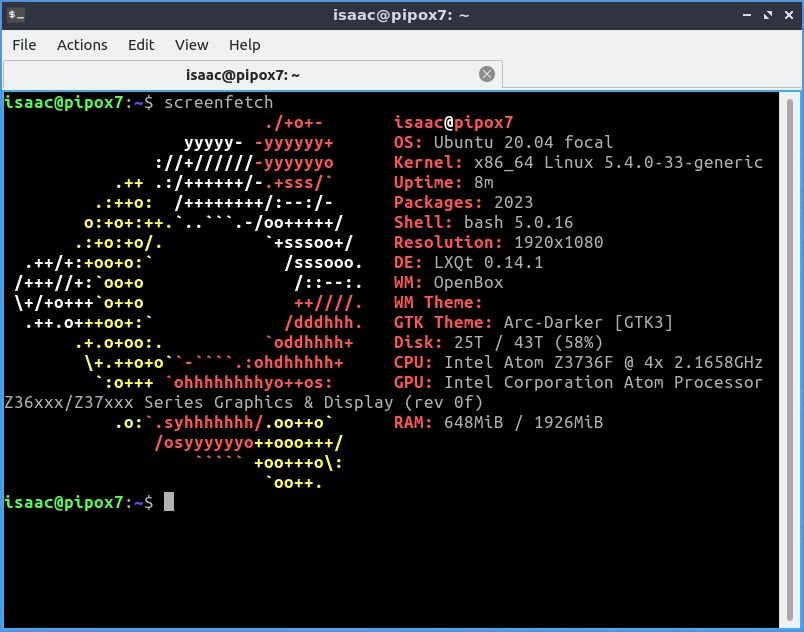Click the terminal vertical scrollbar

pos(790,359)
